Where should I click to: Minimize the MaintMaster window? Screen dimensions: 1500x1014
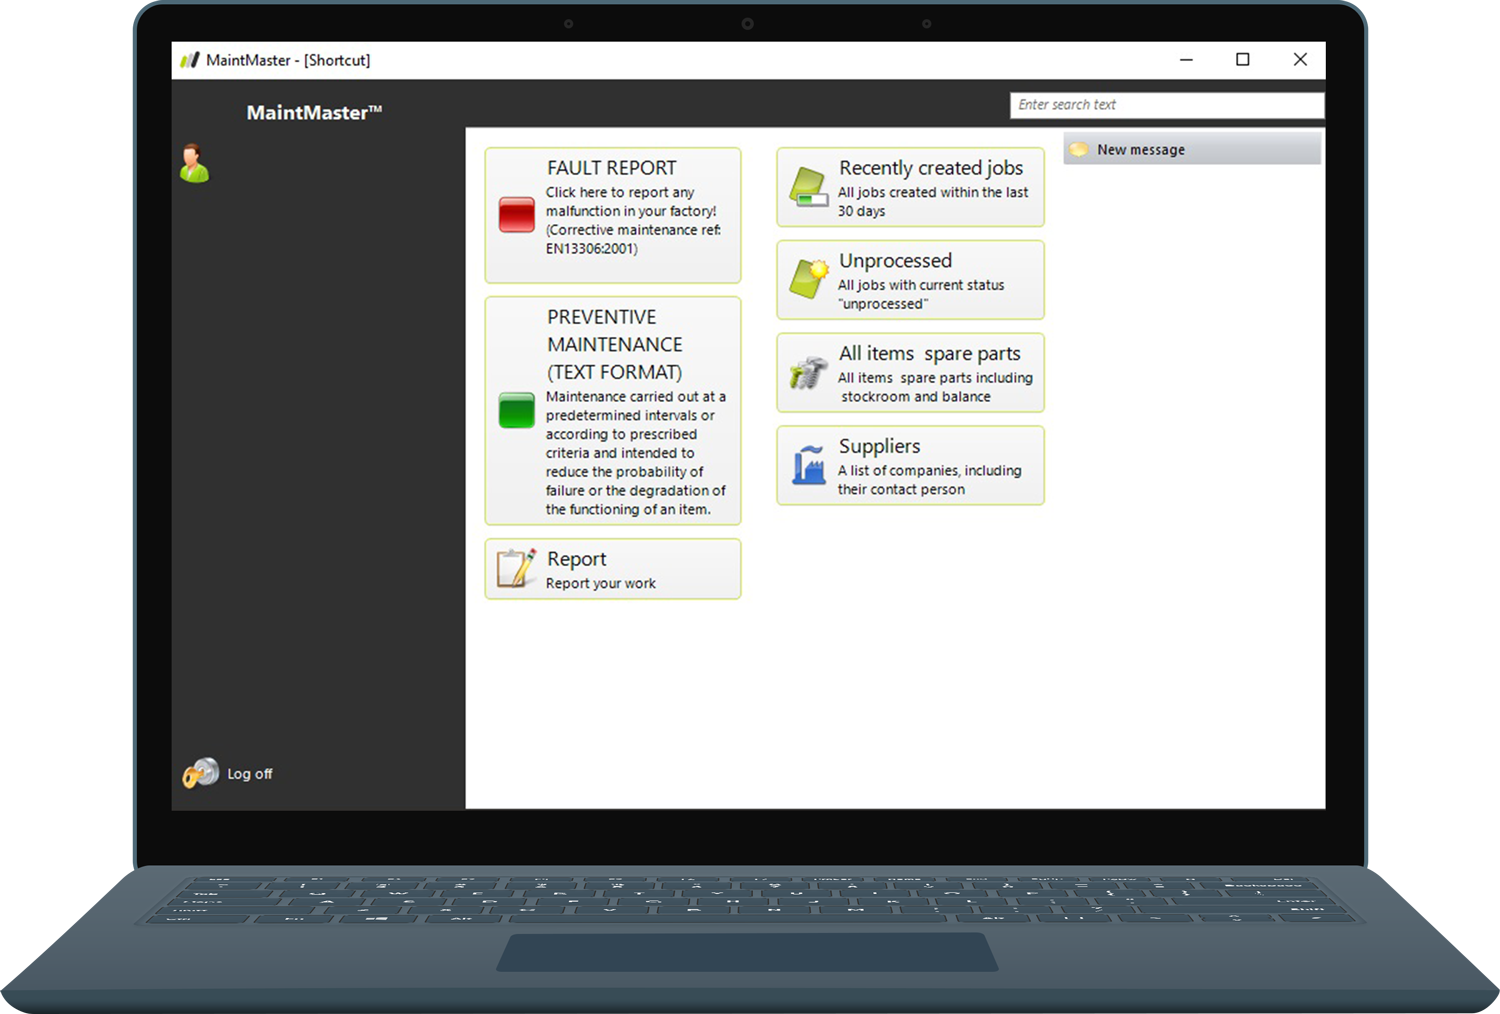click(x=1186, y=60)
